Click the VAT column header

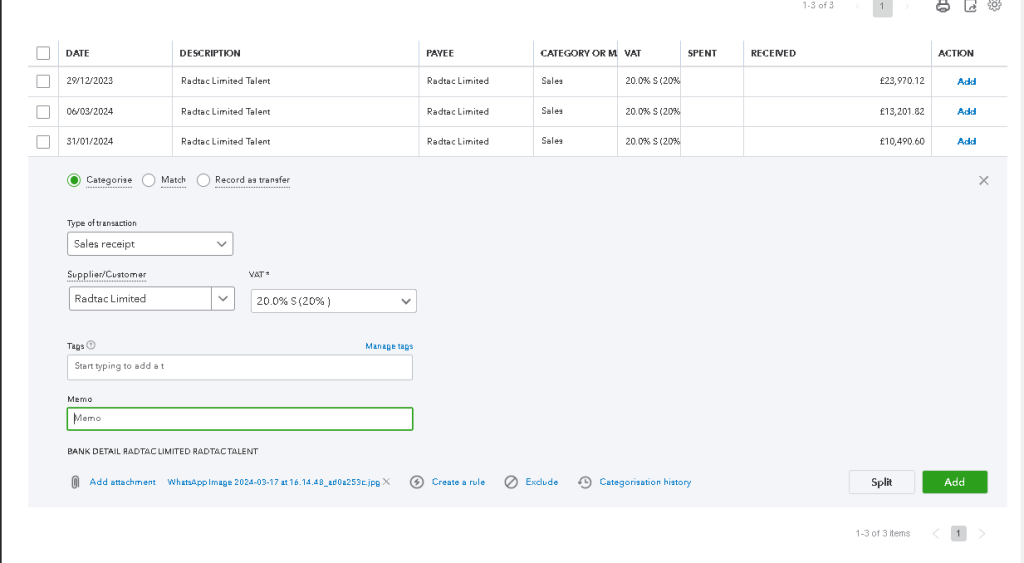coord(633,54)
